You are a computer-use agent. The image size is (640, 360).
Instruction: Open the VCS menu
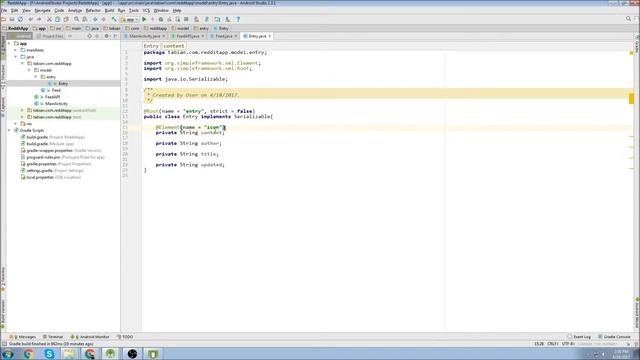point(146,10)
